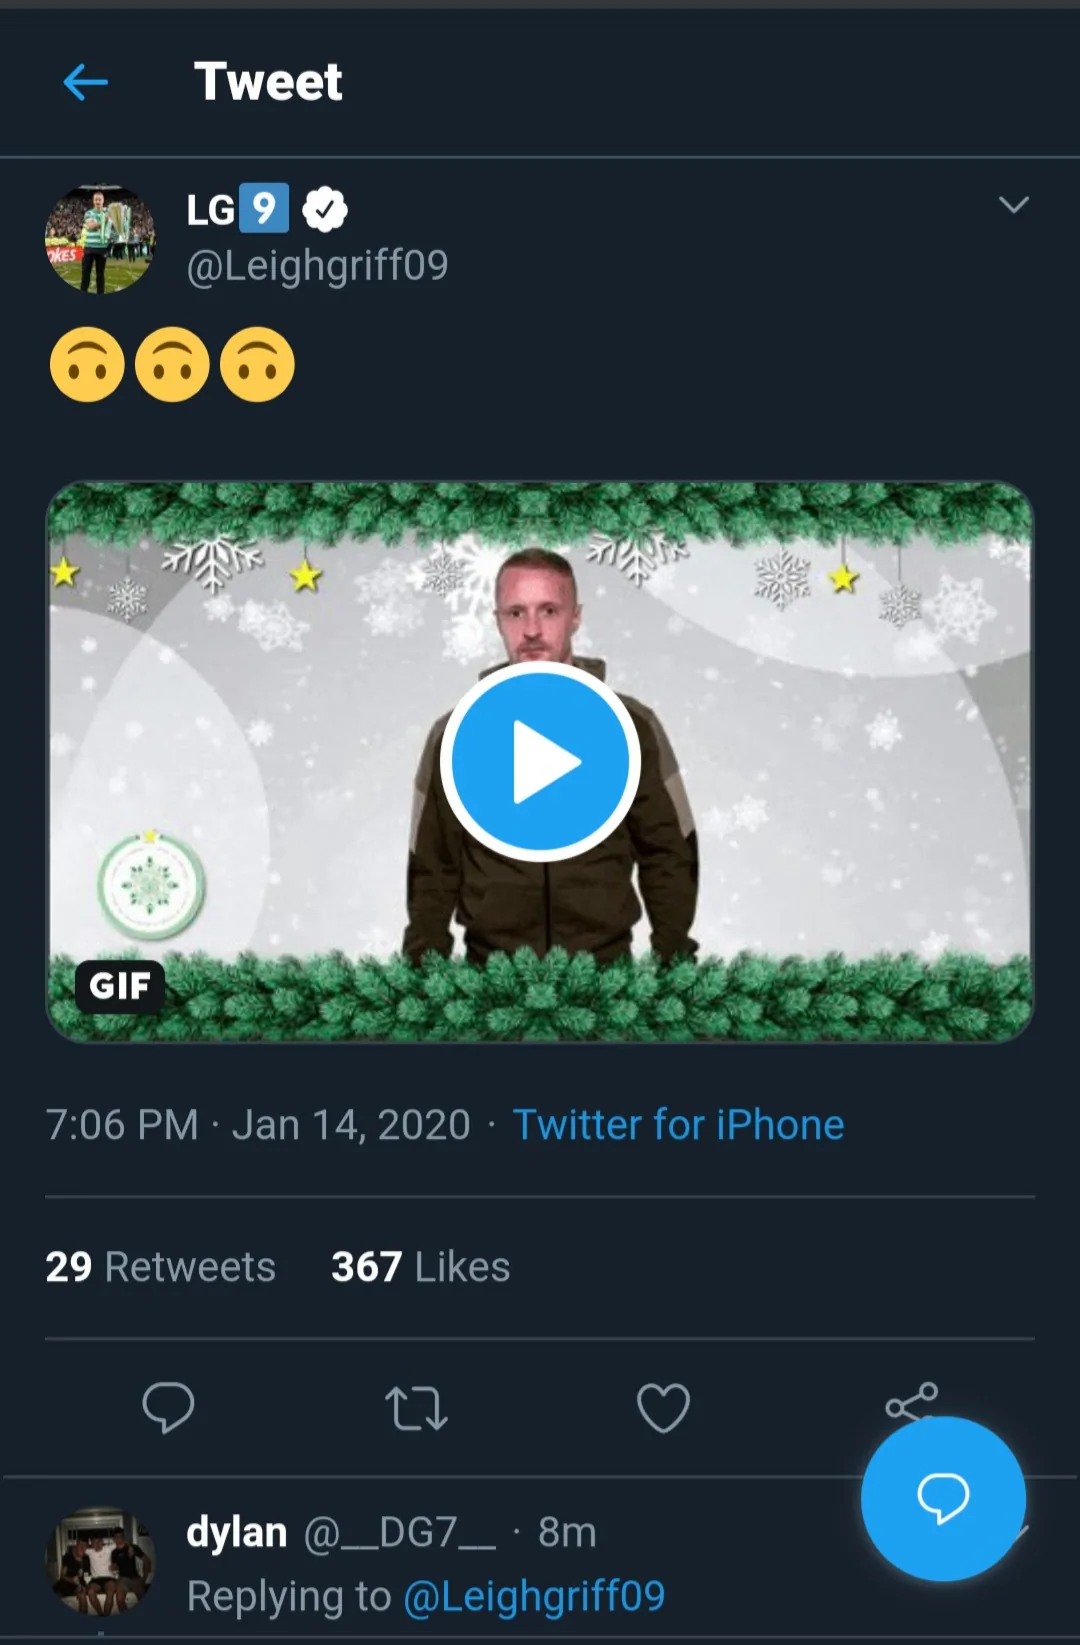The image size is (1080, 1645).
Task: View the list of 367 Likes
Action: 419,1267
